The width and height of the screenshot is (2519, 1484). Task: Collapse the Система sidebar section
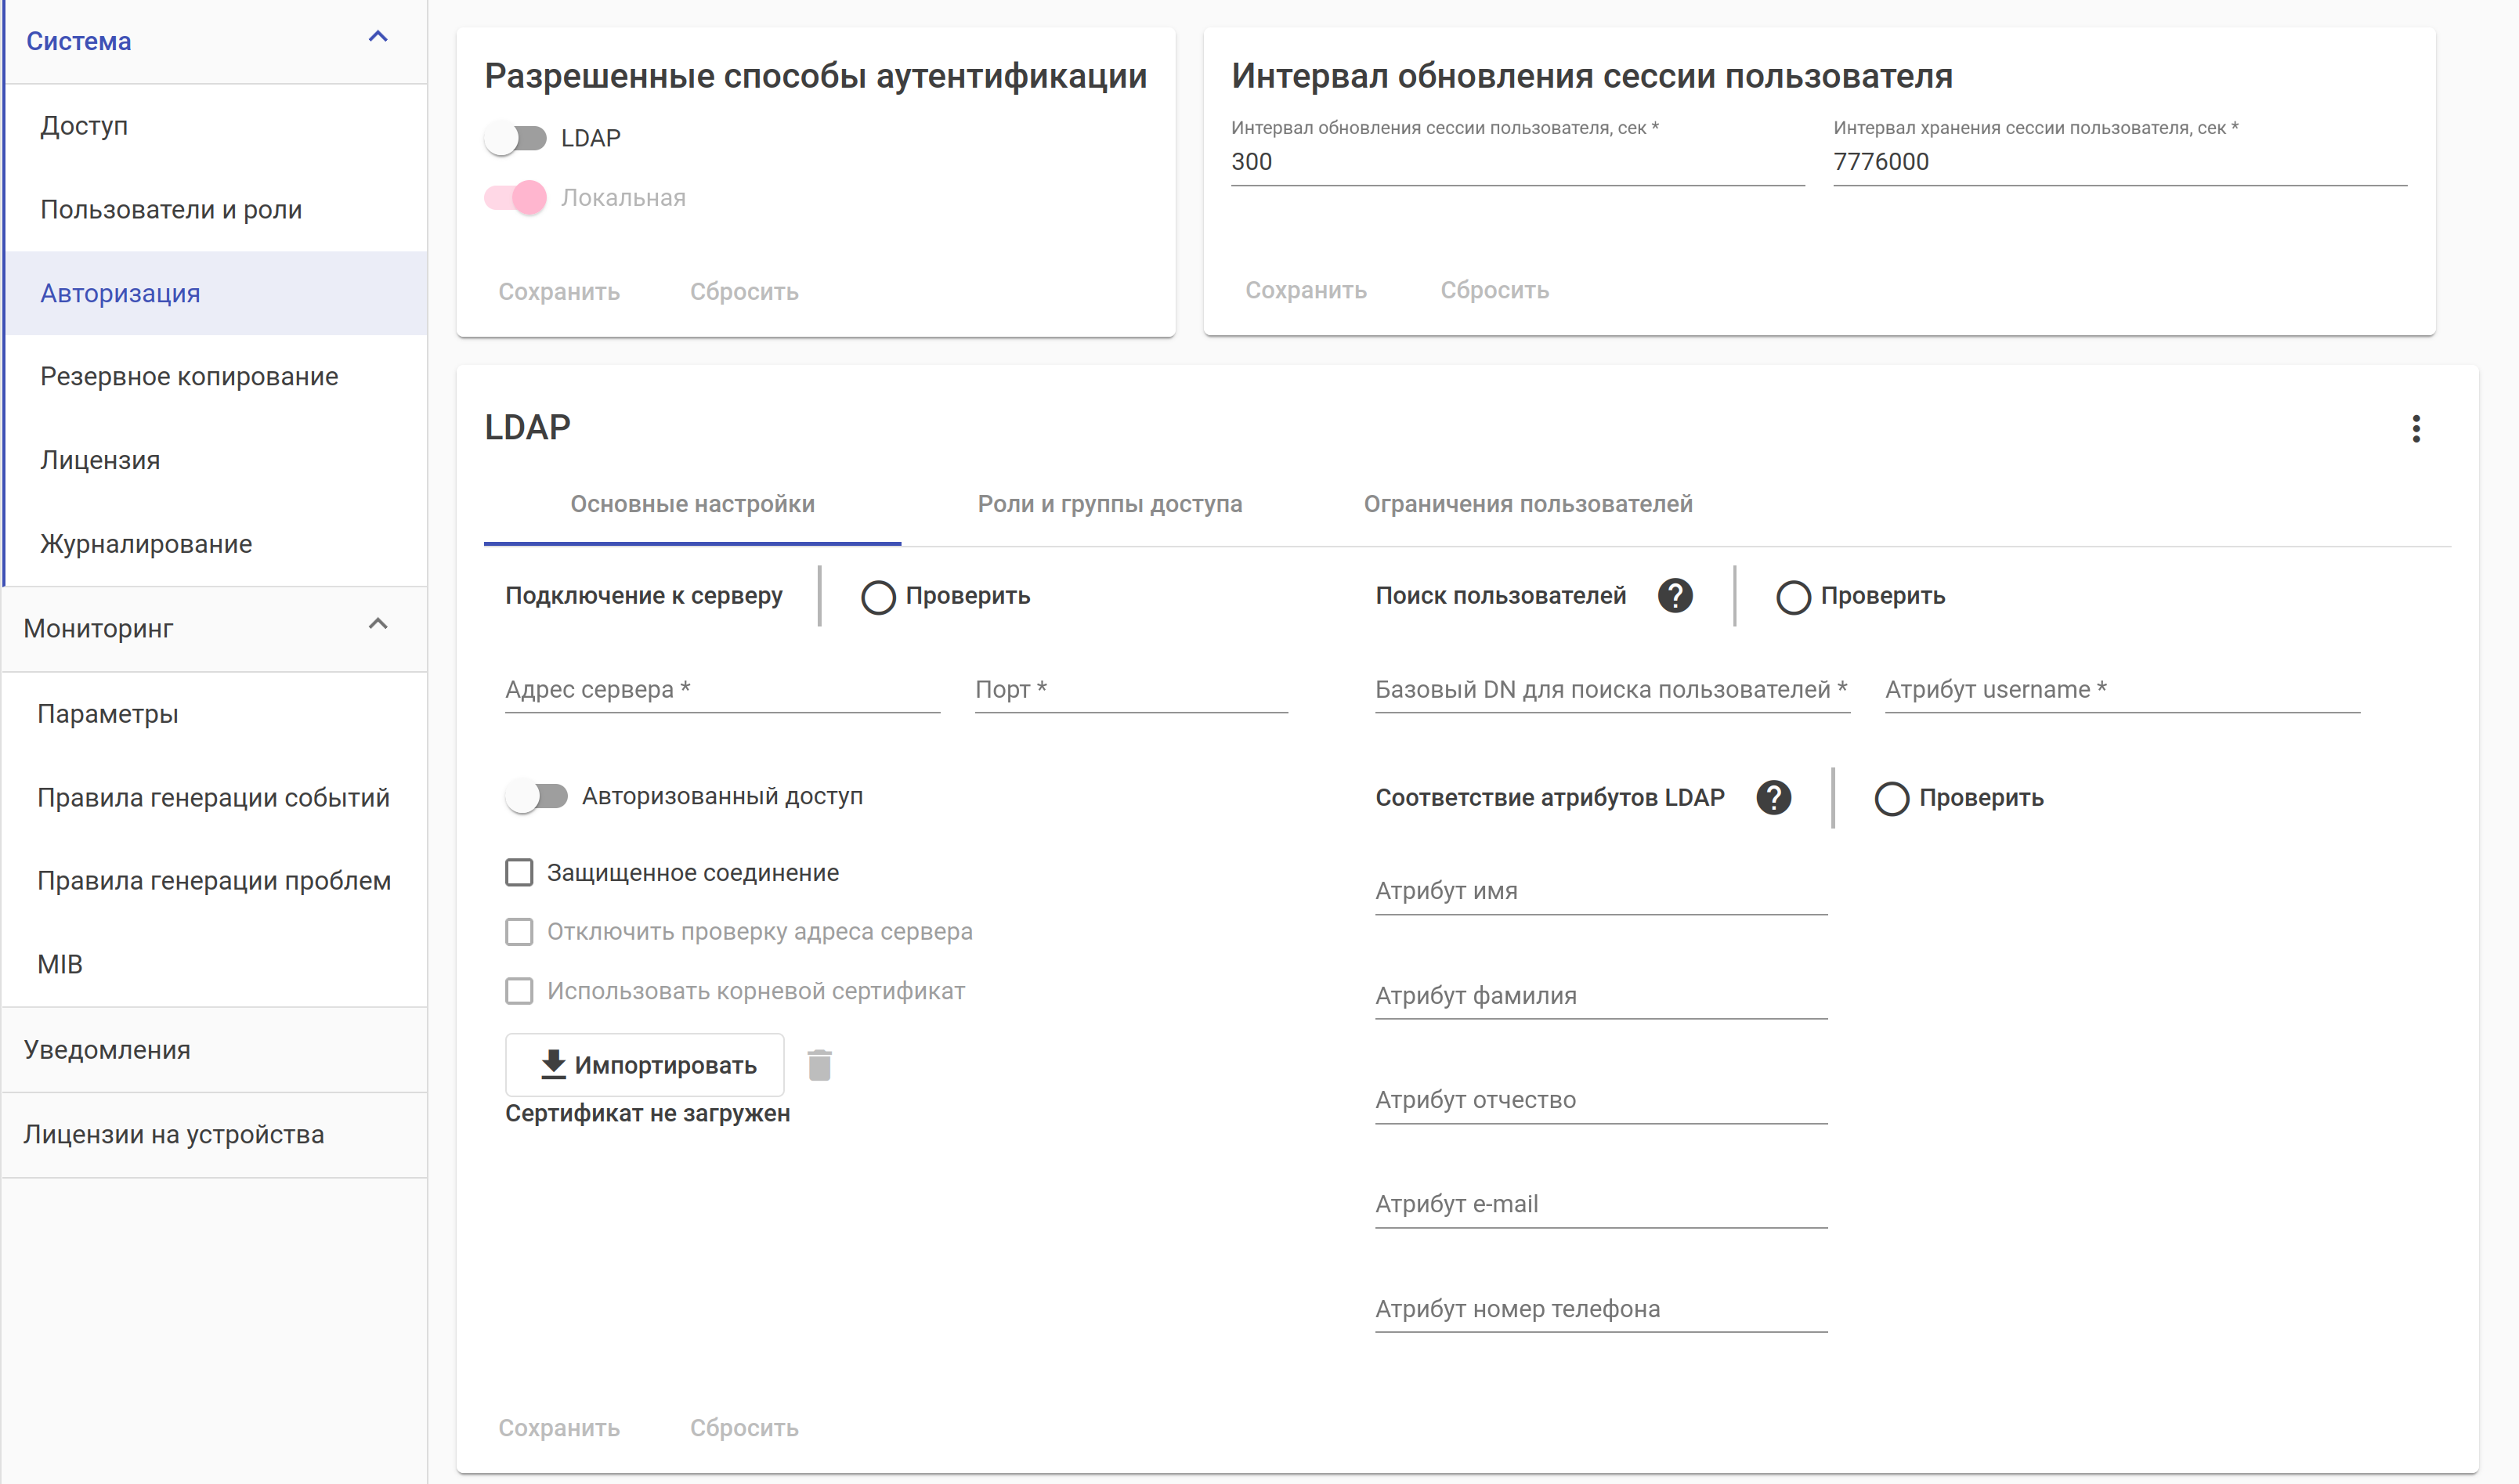(x=378, y=38)
